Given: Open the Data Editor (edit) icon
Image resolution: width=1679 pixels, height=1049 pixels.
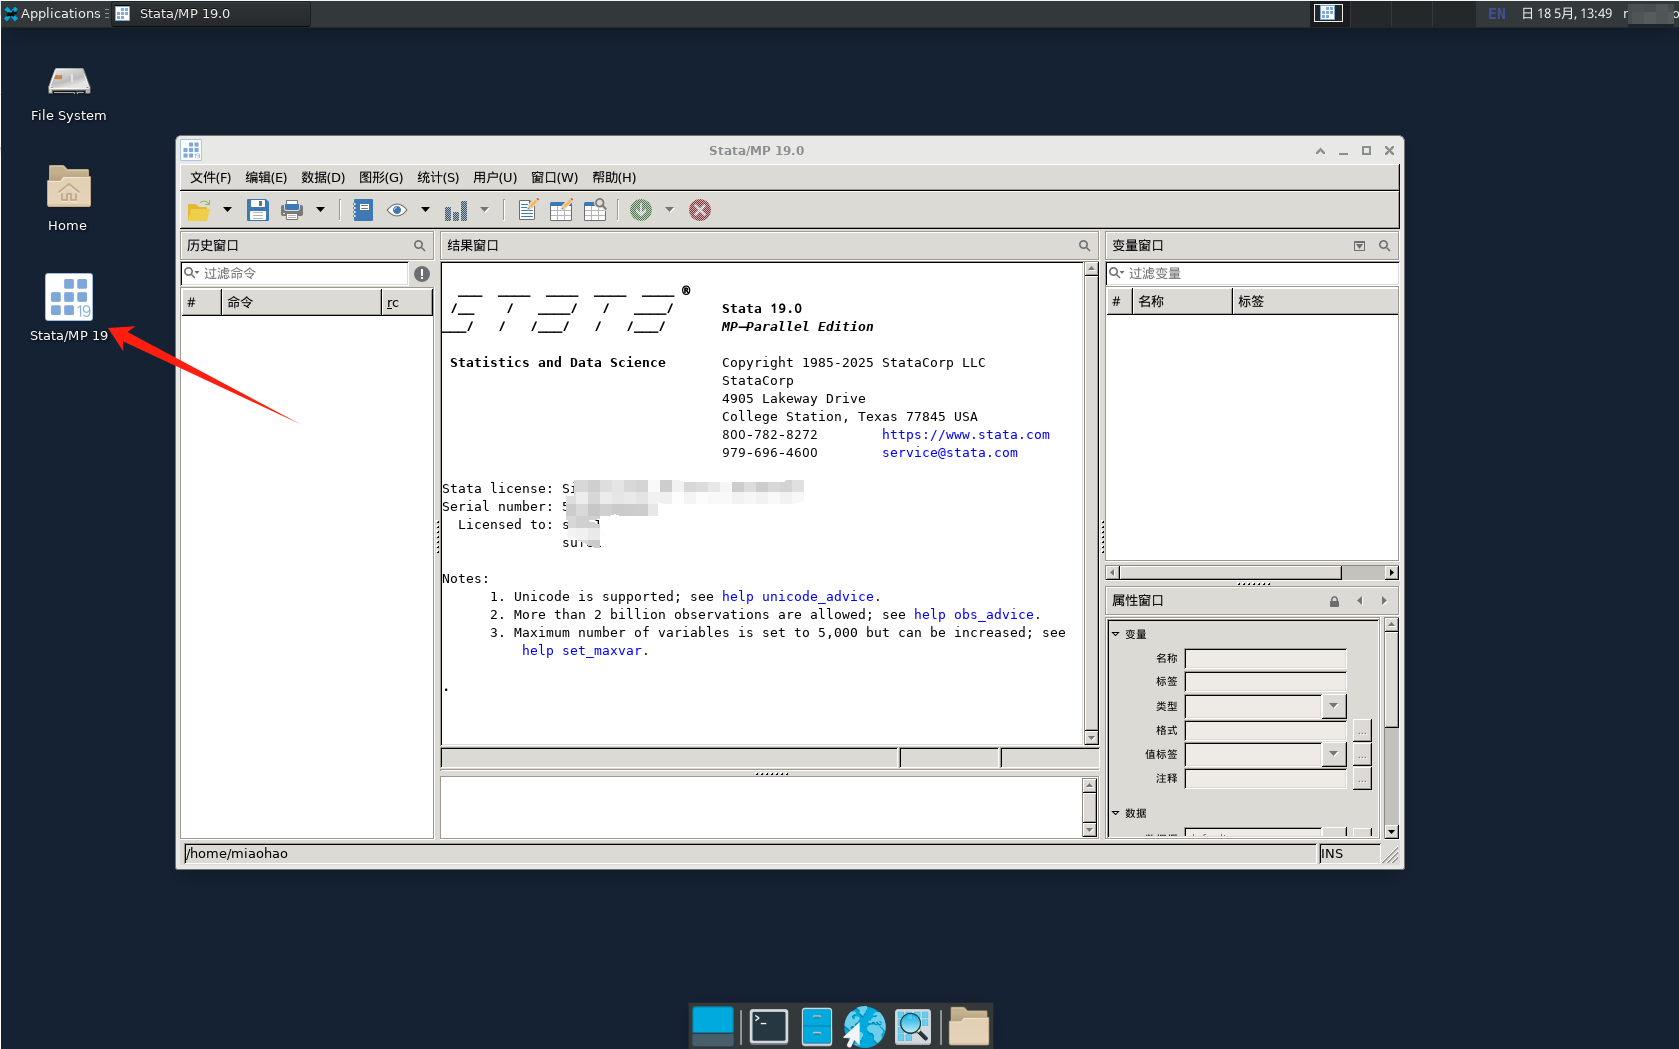Looking at the screenshot, I should [x=561, y=210].
